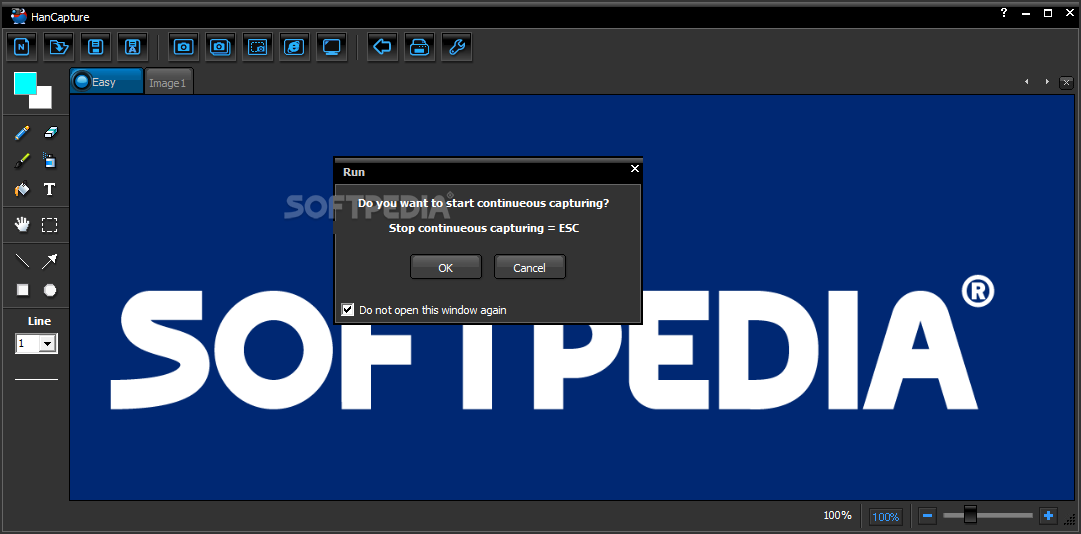Close the Run dialog with X
This screenshot has width=1081, height=534.
pos(635,169)
